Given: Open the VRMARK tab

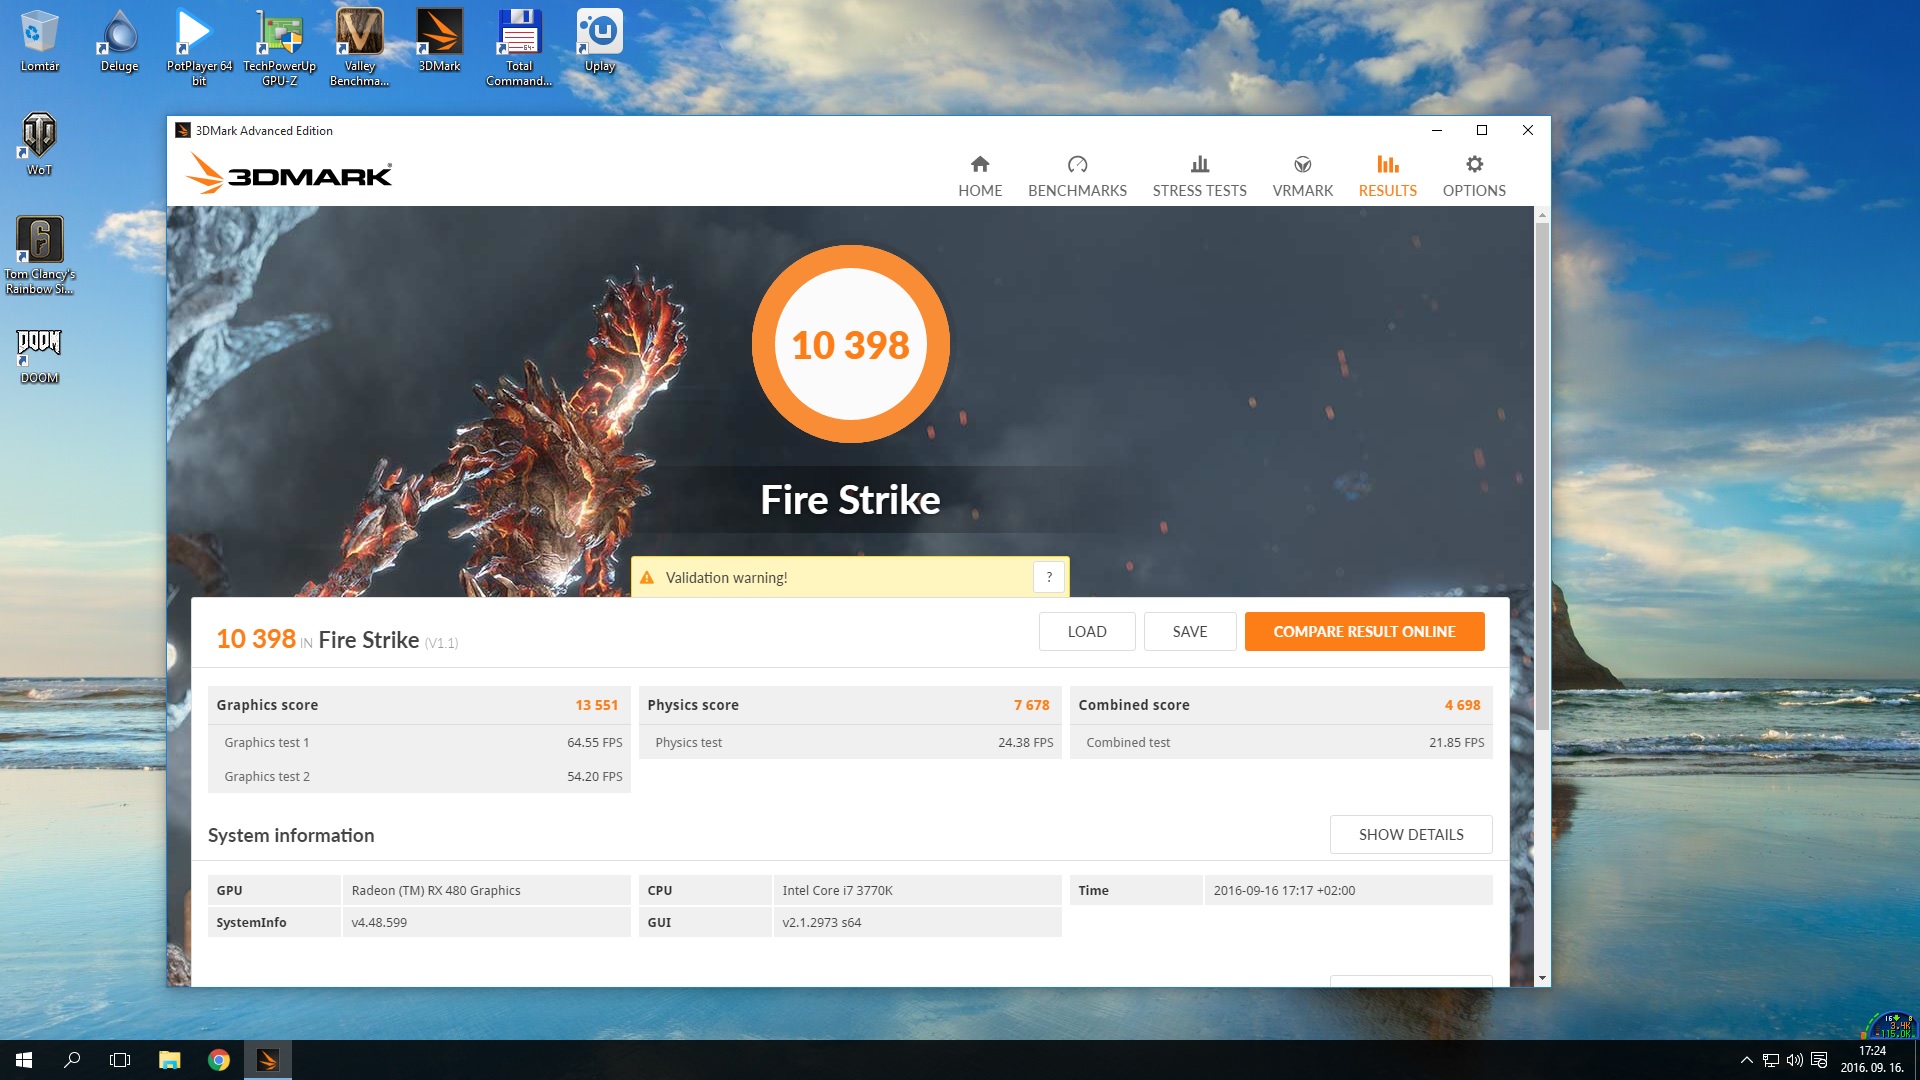Looking at the screenshot, I should point(1302,176).
